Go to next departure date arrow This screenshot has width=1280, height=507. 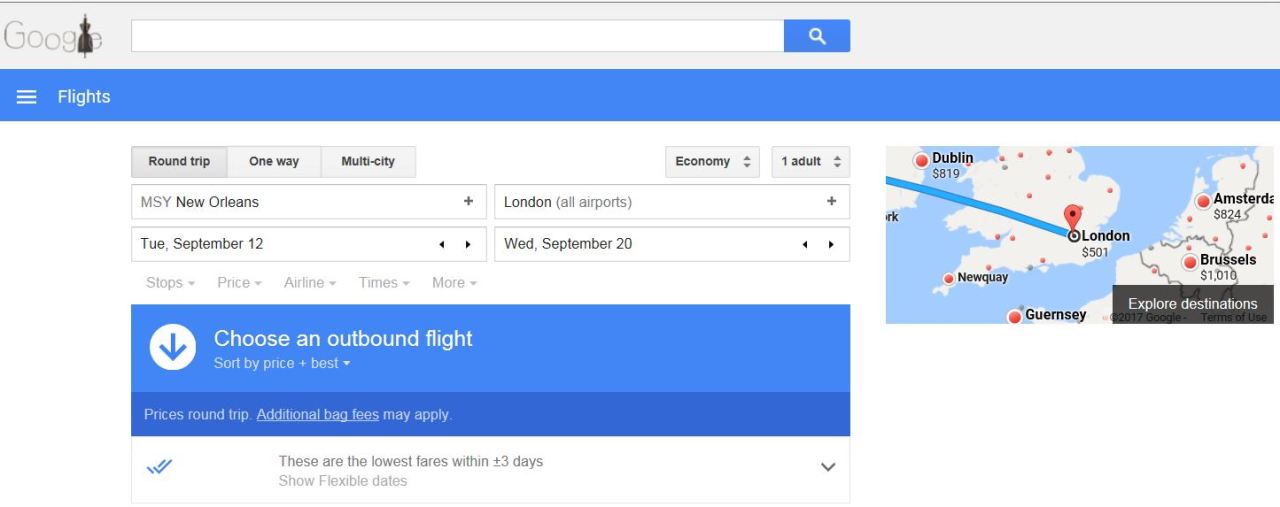(x=467, y=245)
